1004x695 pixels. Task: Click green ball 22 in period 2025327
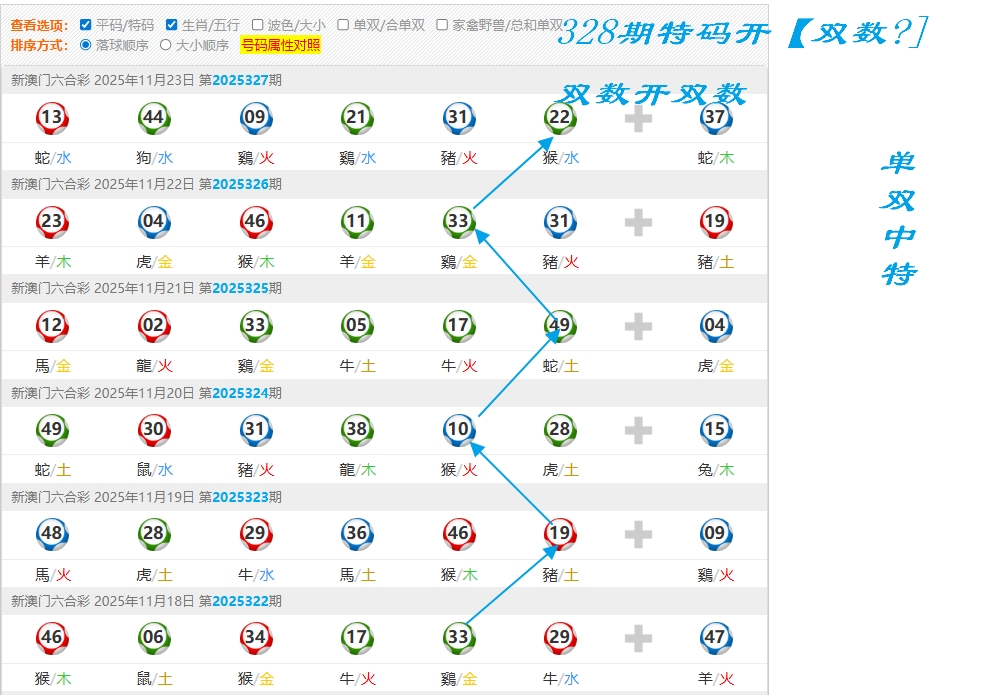(x=560, y=118)
